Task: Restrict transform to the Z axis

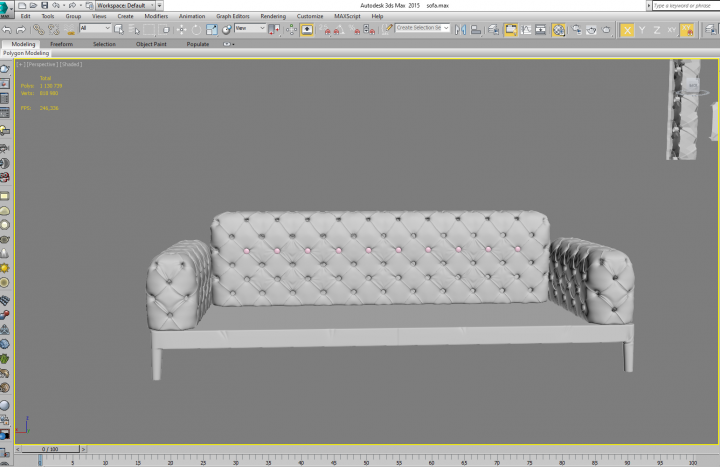Action: 657,30
